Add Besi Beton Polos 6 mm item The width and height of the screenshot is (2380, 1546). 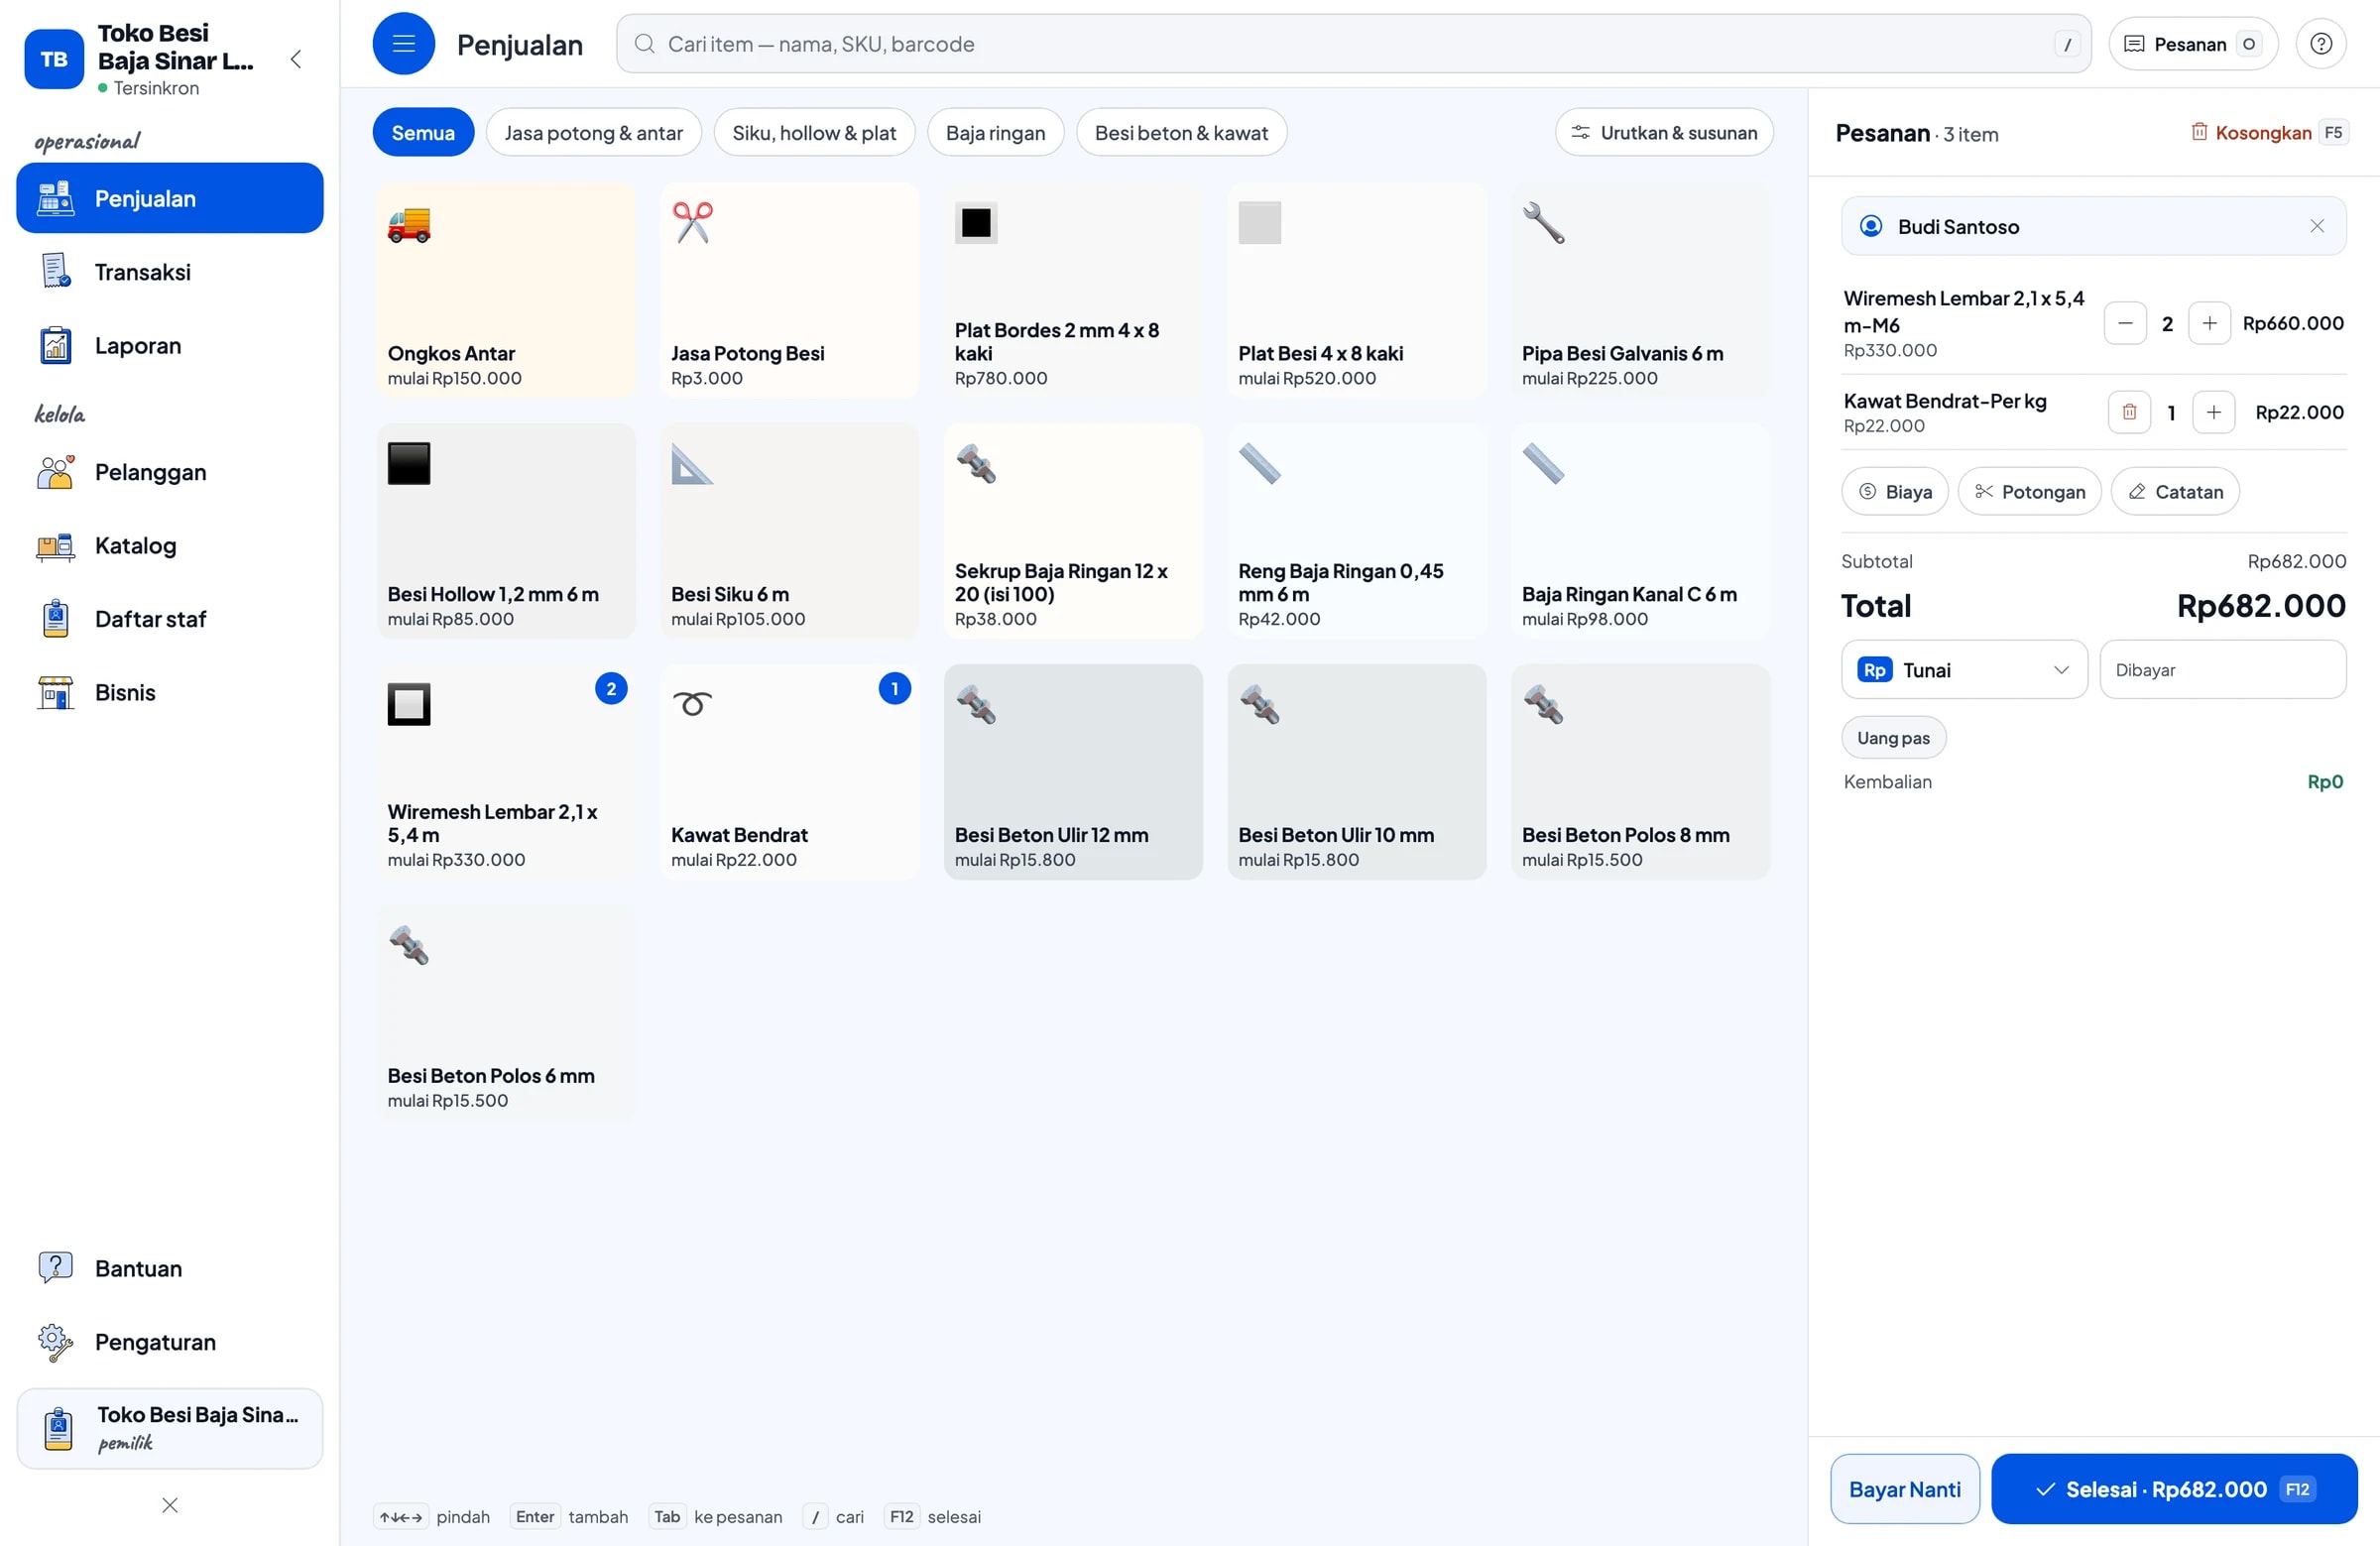(506, 1012)
